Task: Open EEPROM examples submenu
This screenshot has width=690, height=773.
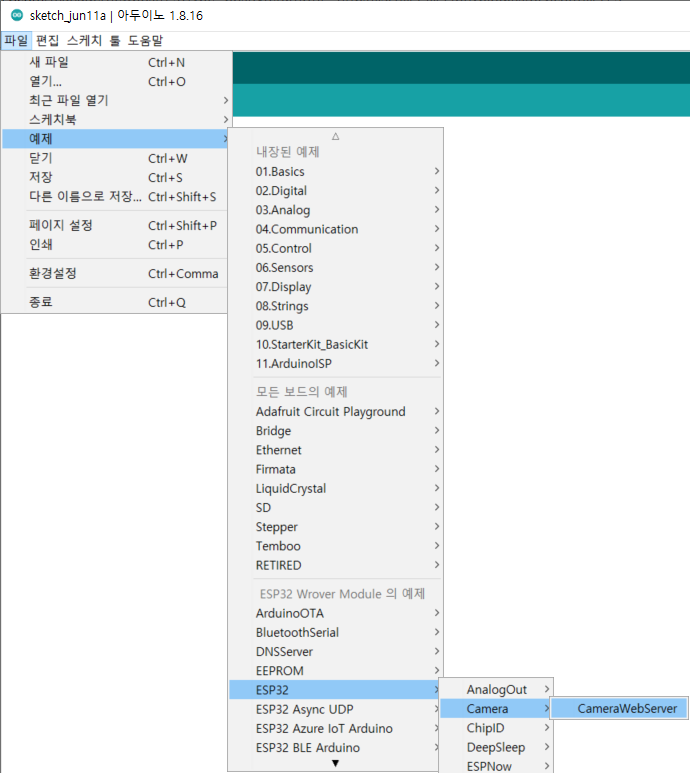Action: click(x=336, y=671)
